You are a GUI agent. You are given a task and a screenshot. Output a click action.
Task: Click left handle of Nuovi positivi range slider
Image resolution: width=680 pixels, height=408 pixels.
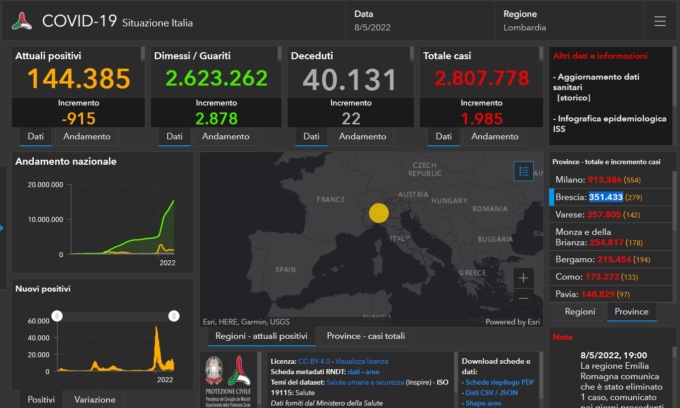57,316
